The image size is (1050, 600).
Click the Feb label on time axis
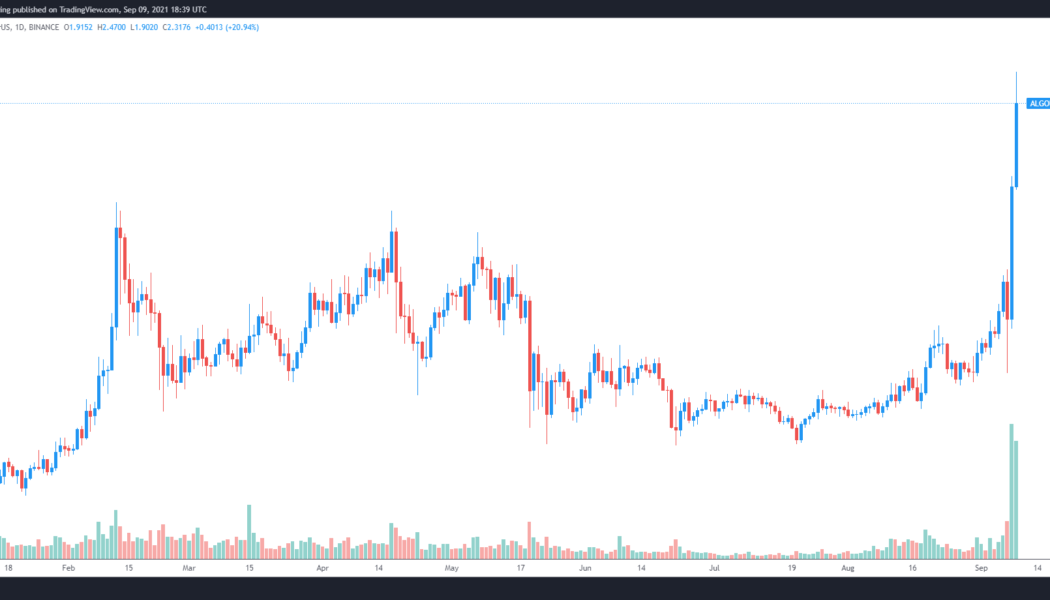(68, 567)
